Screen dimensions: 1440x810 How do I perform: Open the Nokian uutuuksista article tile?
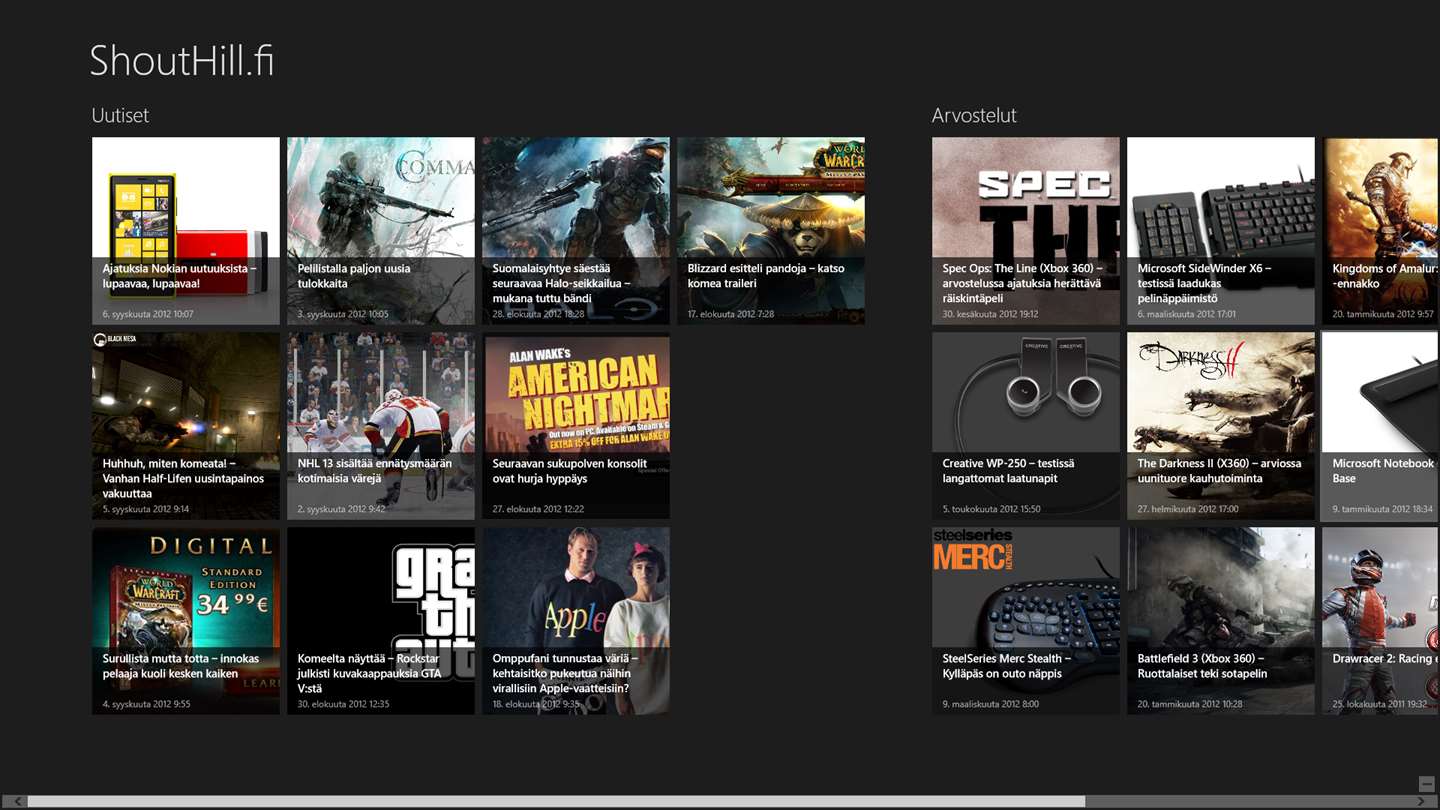186,231
